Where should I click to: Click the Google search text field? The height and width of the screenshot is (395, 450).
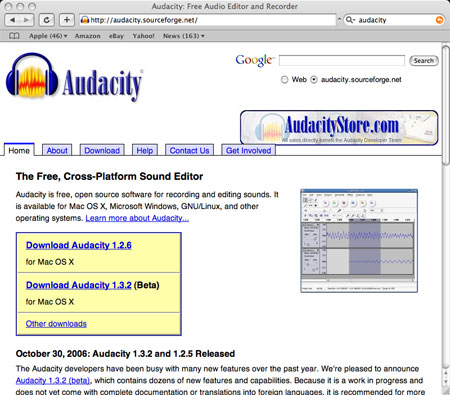tap(342, 60)
